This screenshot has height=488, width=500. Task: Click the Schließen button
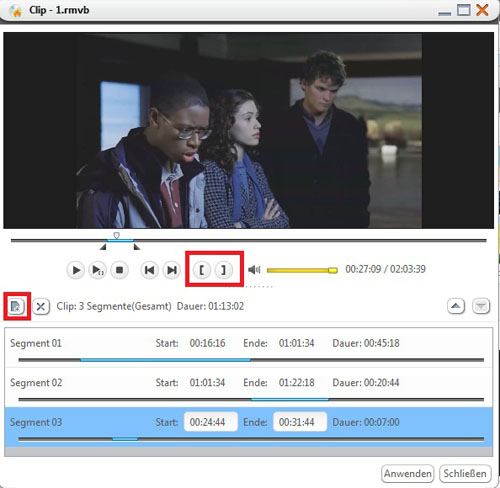[465, 473]
